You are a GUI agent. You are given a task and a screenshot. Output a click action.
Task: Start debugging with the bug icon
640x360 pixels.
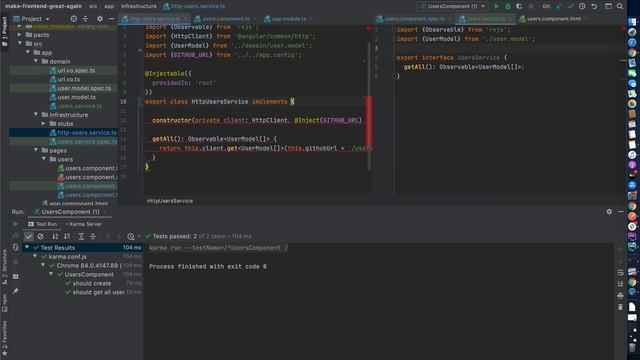pos(508,7)
